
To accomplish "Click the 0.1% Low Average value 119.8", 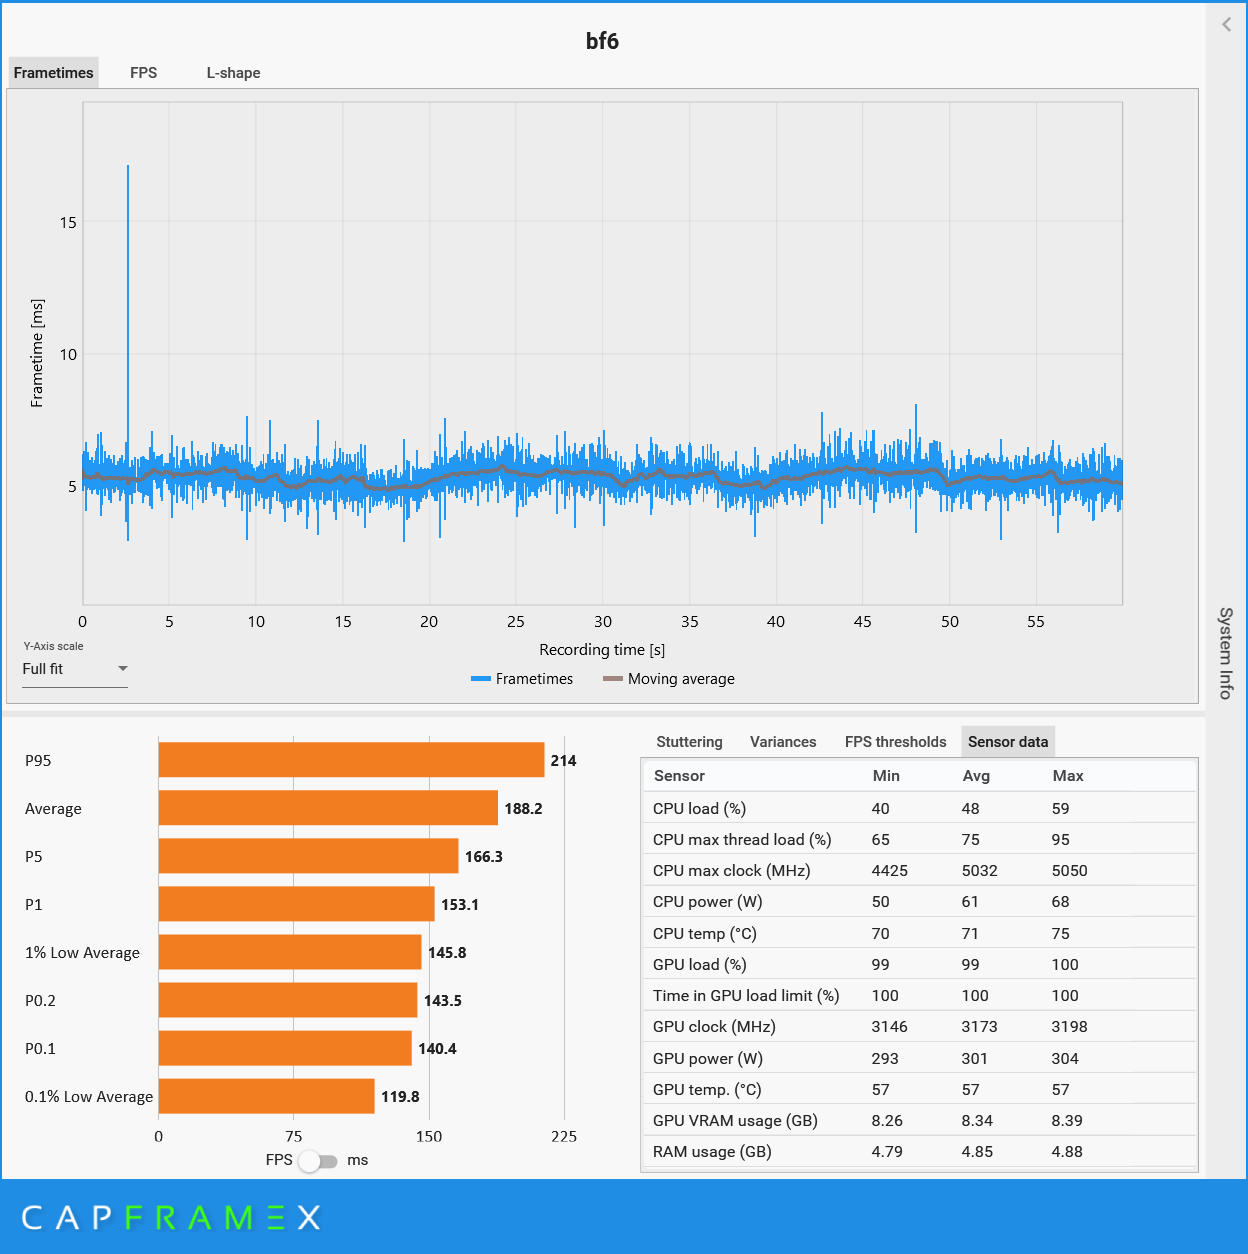I will (400, 1096).
